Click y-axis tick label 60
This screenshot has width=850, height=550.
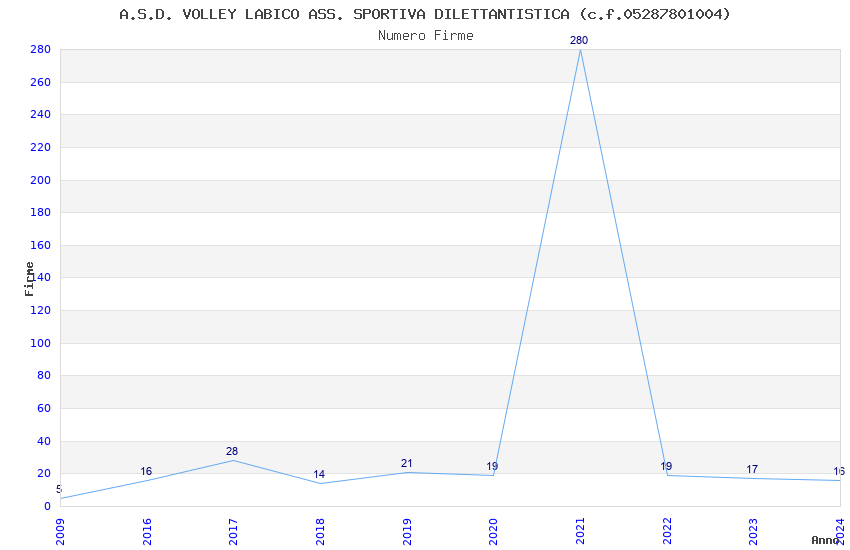click(44, 408)
